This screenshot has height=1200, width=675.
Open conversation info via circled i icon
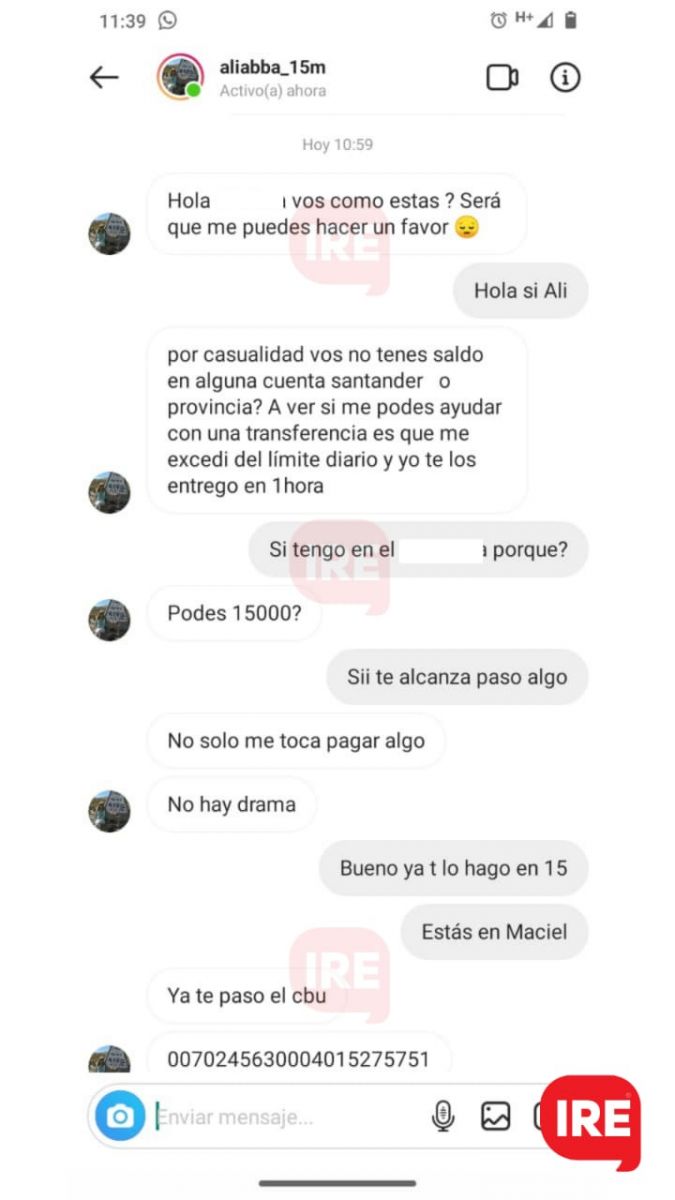[x=565, y=77]
